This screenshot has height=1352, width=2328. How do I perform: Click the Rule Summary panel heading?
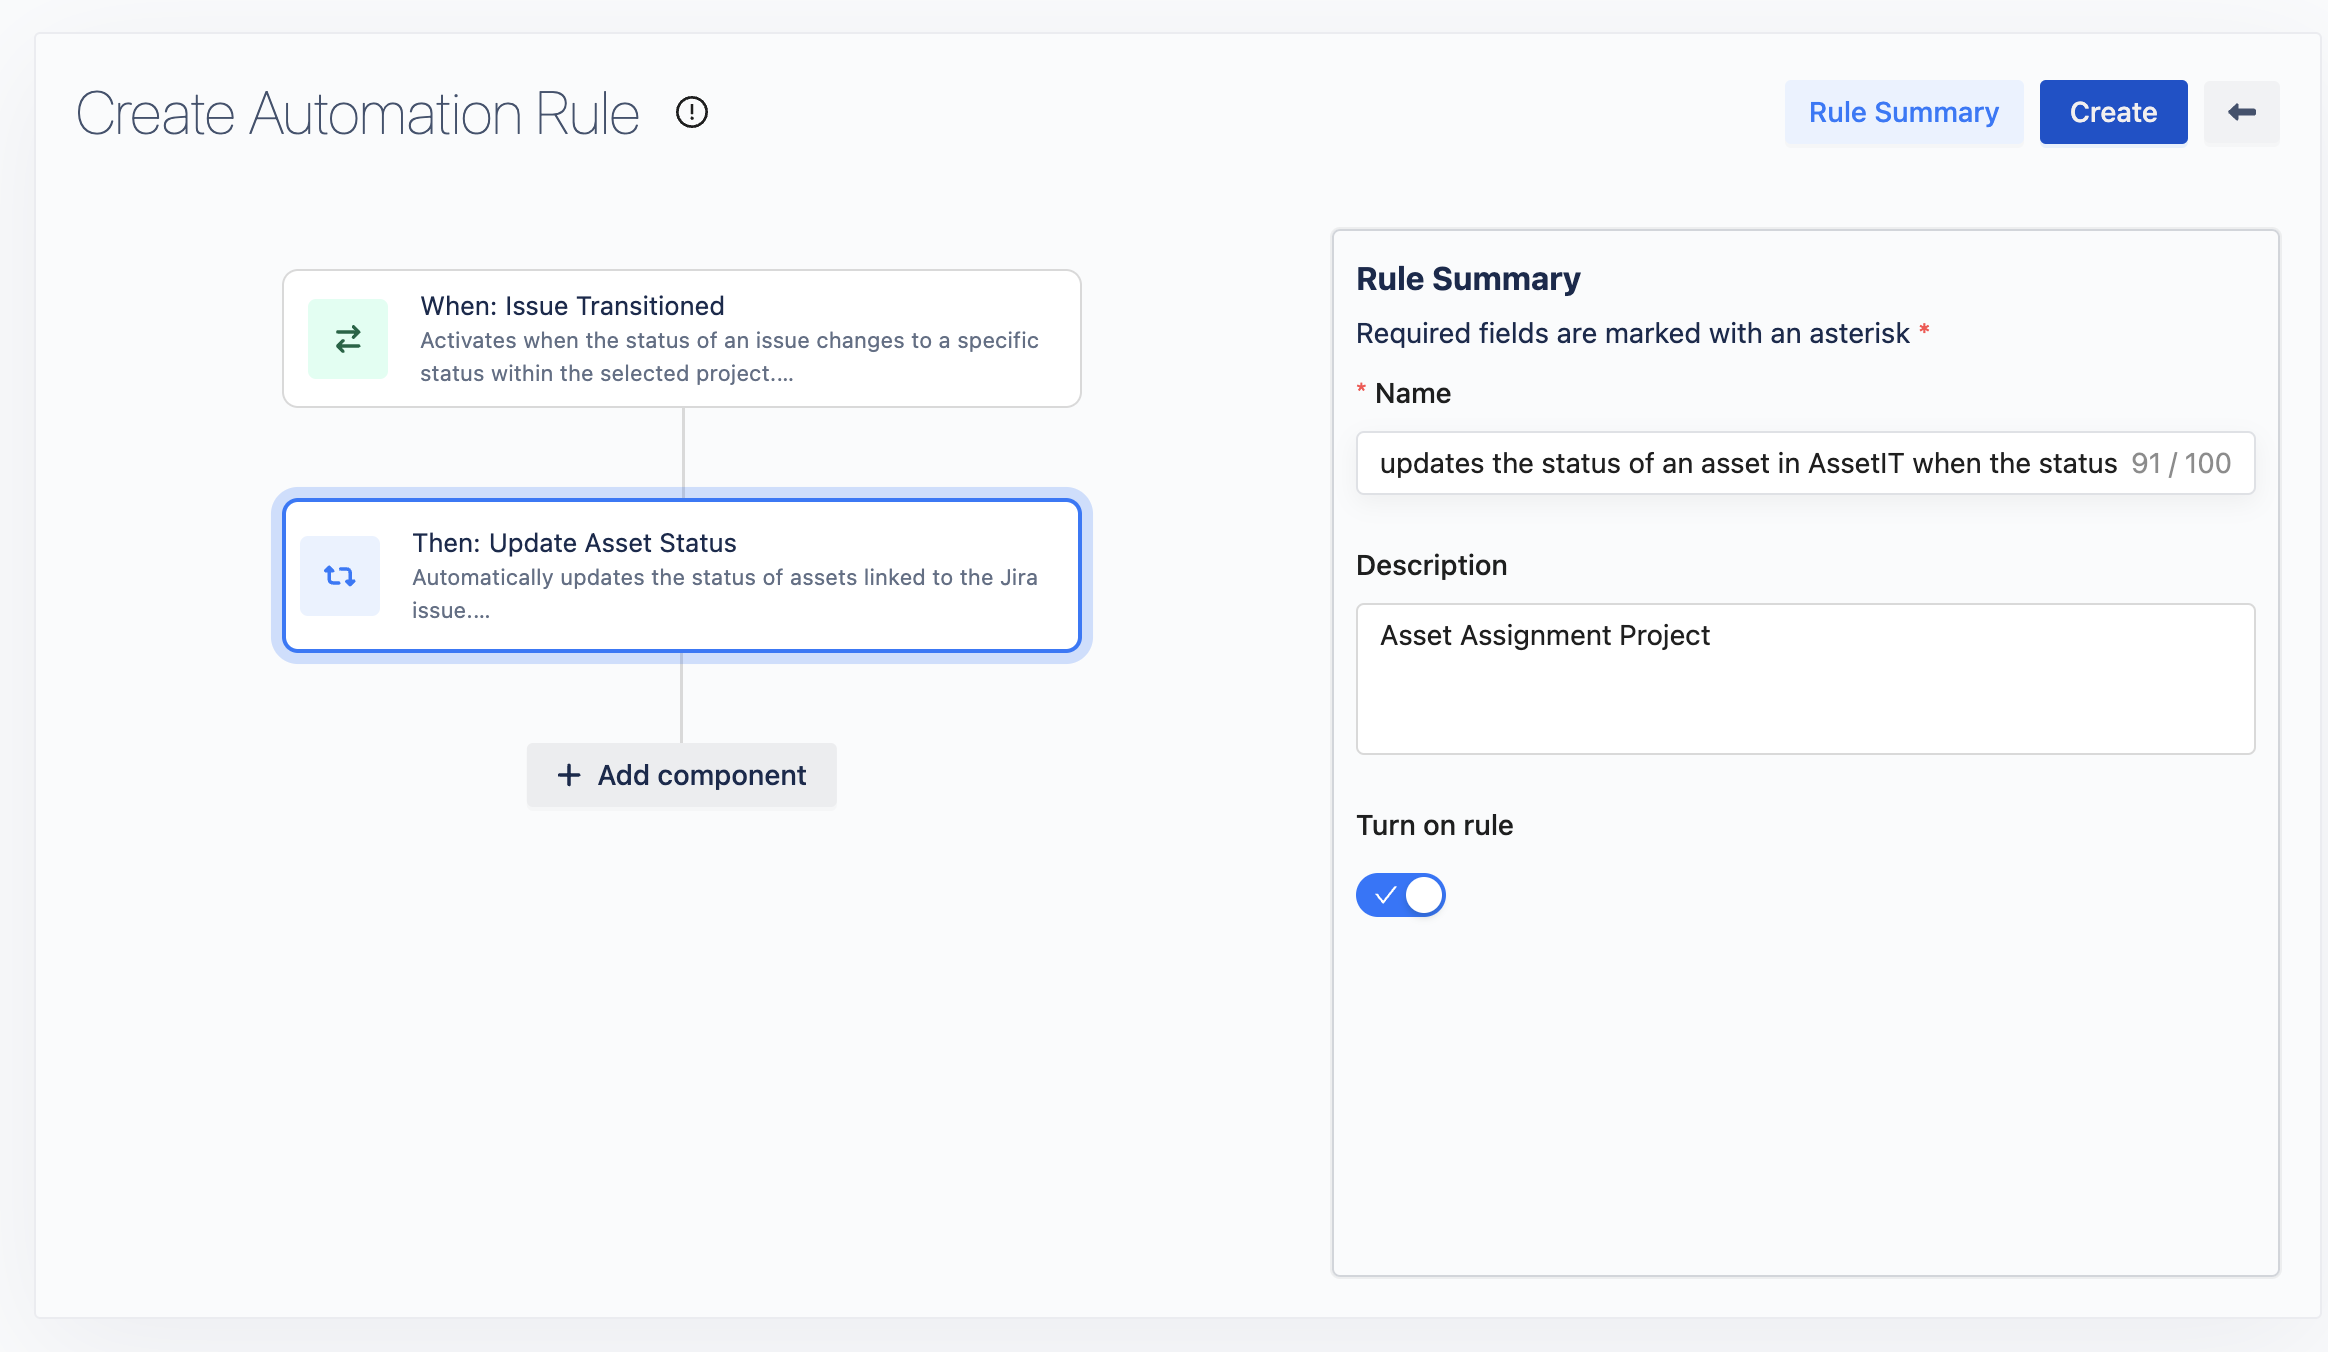click(1468, 279)
